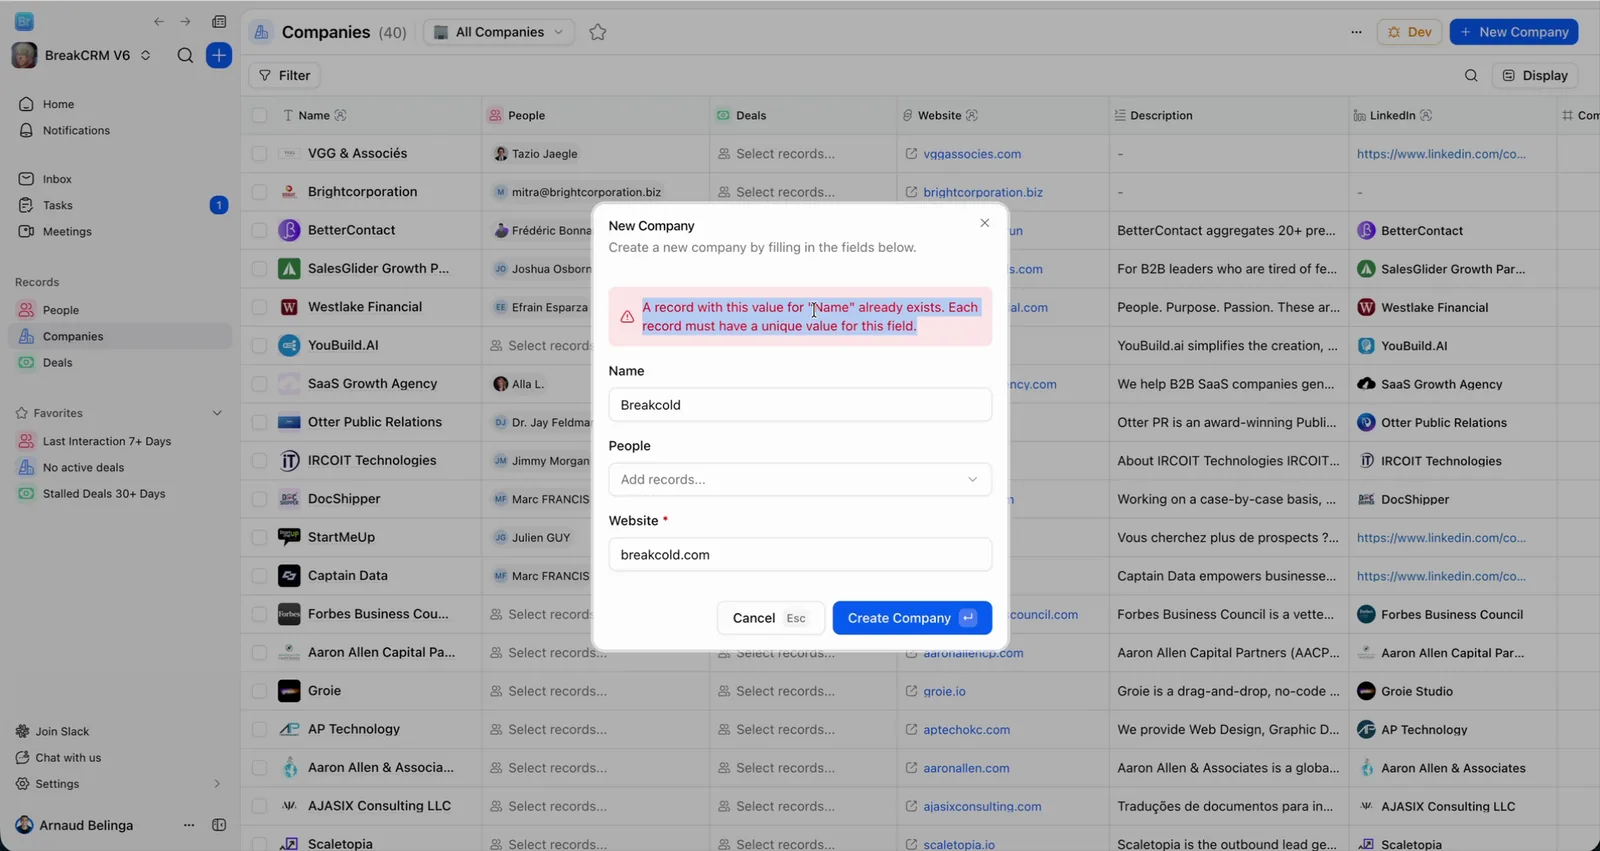
Task: Check the AP Technology row checkbox
Action: pos(259,730)
